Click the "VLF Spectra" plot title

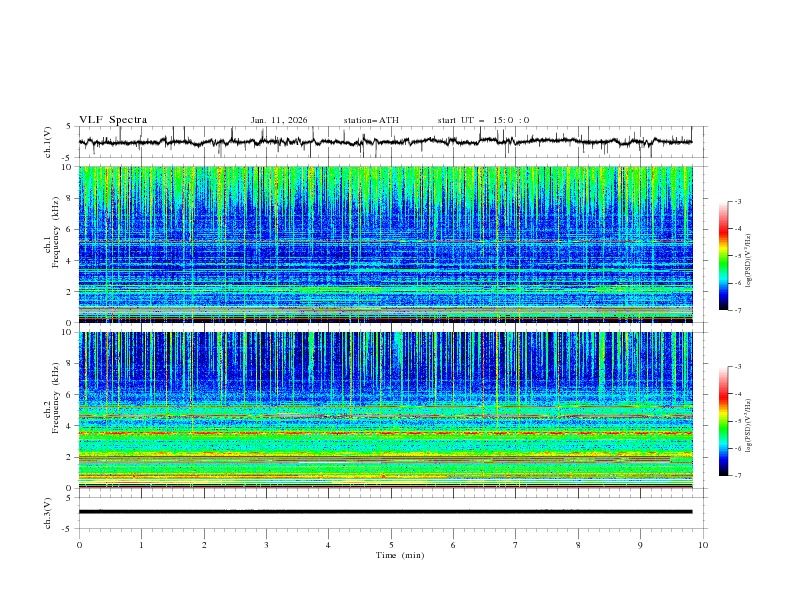click(x=113, y=120)
